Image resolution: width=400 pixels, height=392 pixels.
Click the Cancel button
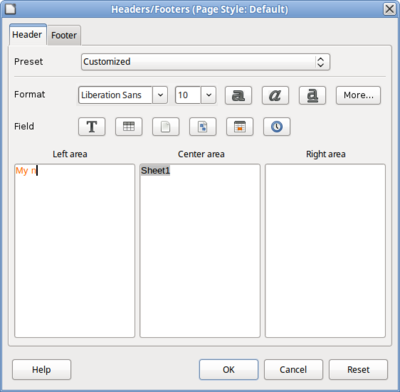[x=293, y=369]
